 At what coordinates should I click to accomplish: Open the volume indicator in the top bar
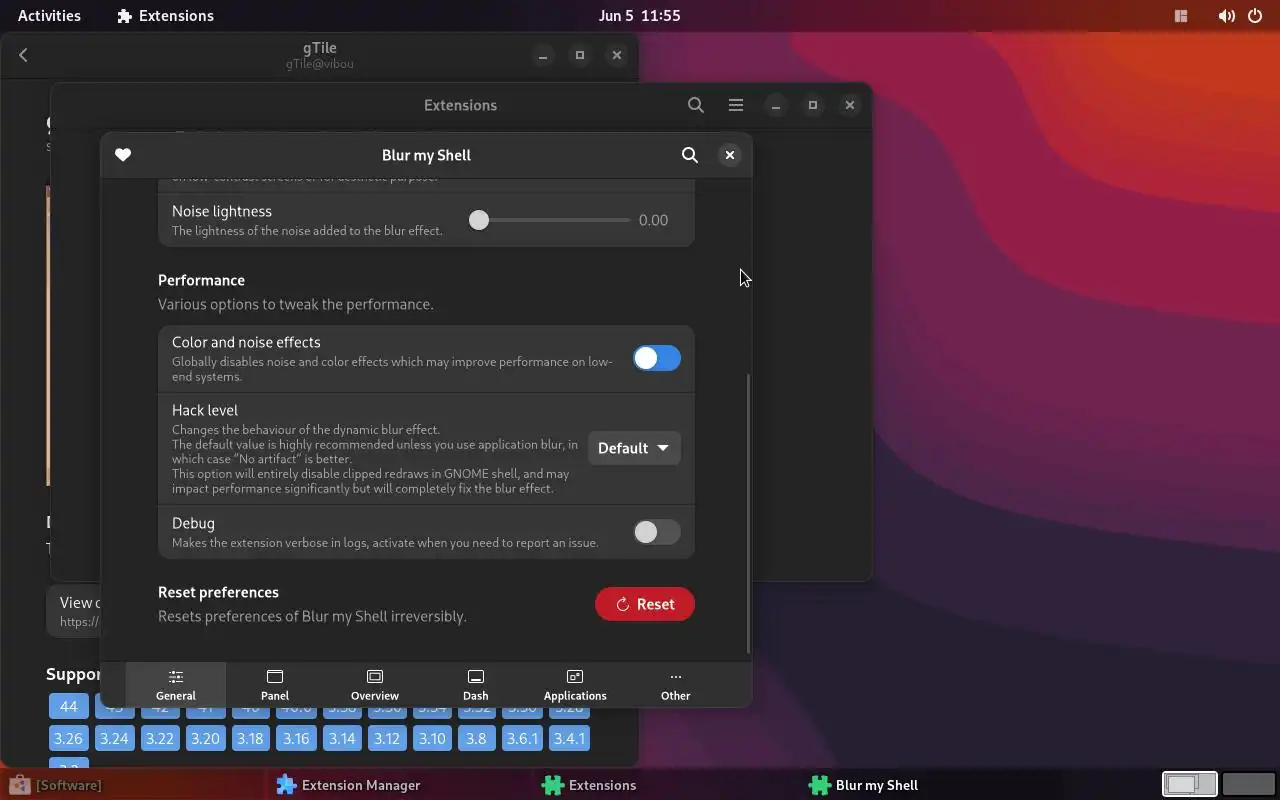click(1226, 16)
